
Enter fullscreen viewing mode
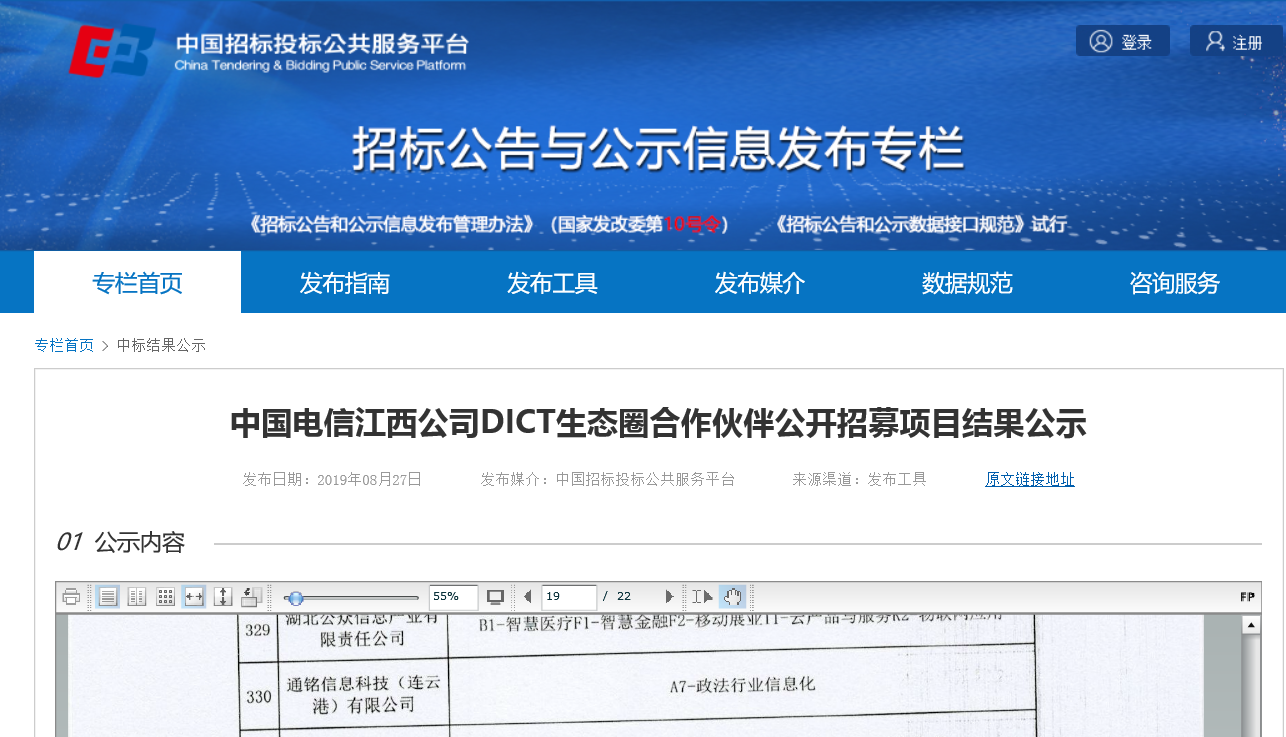pyautogui.click(x=495, y=597)
